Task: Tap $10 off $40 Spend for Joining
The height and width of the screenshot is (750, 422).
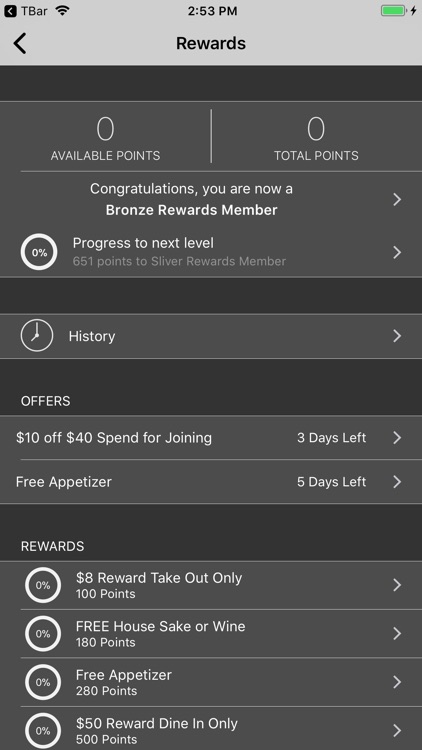Action: coord(114,438)
